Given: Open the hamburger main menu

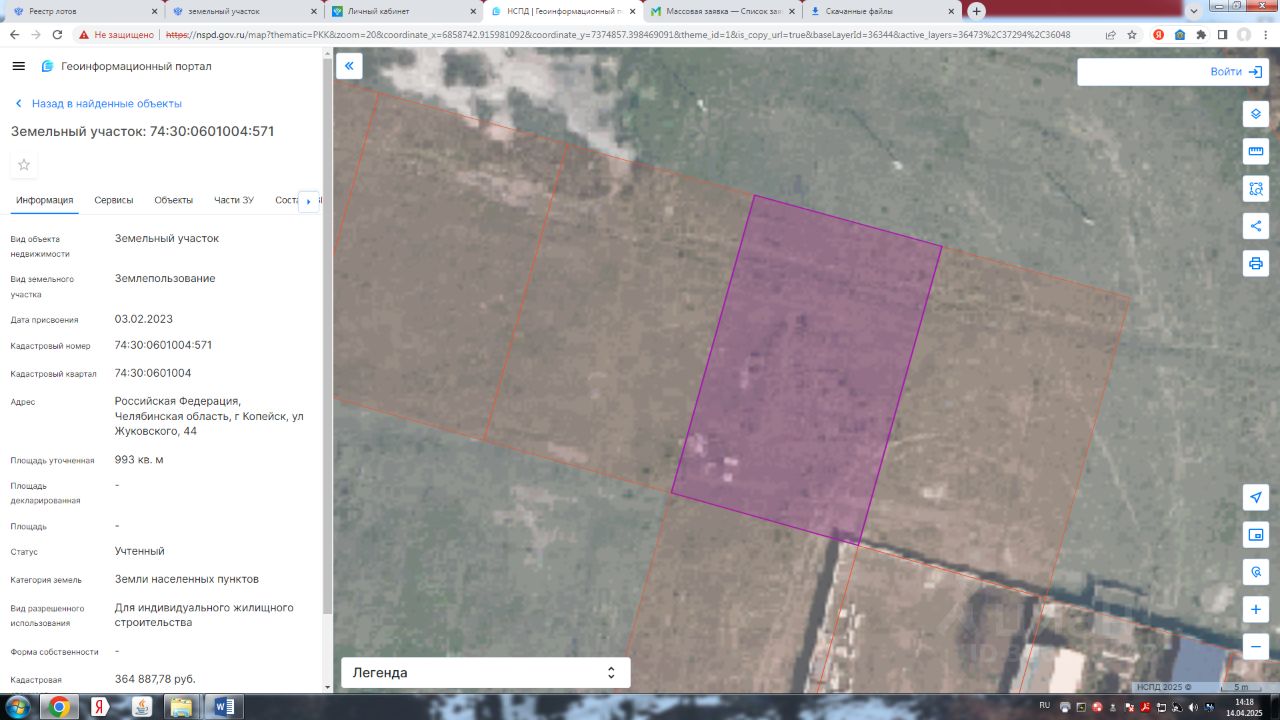Looking at the screenshot, I should coord(18,66).
